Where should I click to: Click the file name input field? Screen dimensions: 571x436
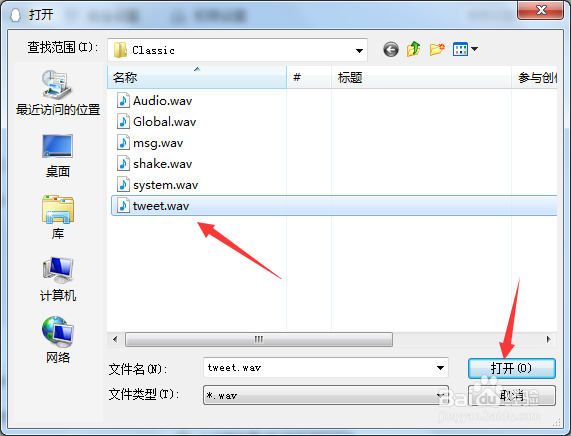tap(319, 368)
